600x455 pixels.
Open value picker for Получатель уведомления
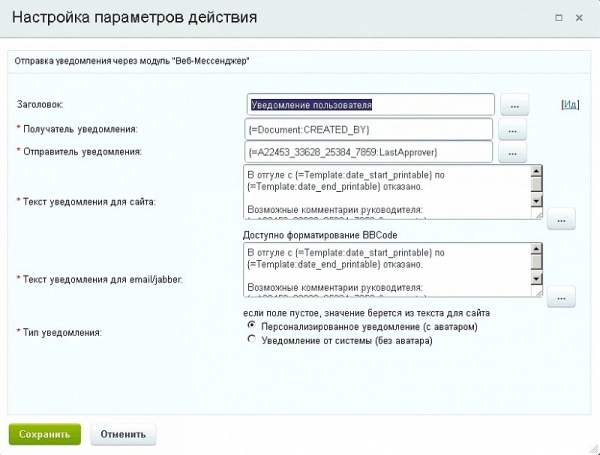(511, 130)
